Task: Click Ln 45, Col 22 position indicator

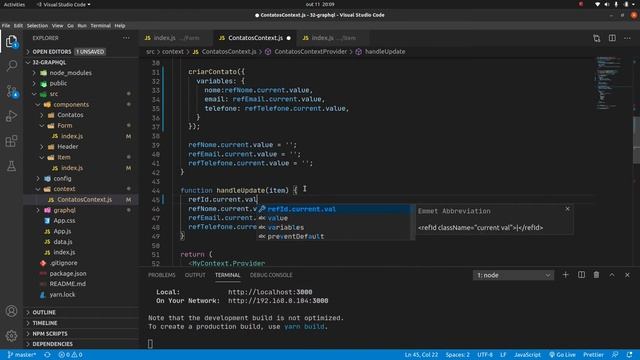Action: pos(421,355)
